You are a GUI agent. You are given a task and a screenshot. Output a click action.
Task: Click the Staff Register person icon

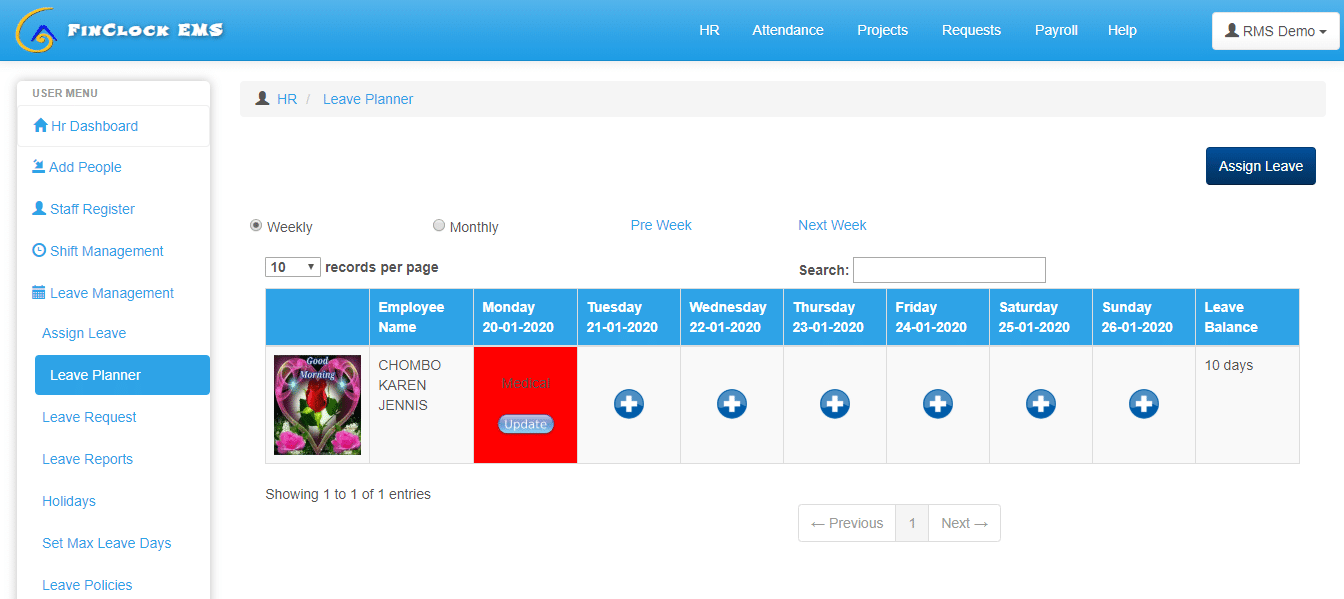coord(38,209)
